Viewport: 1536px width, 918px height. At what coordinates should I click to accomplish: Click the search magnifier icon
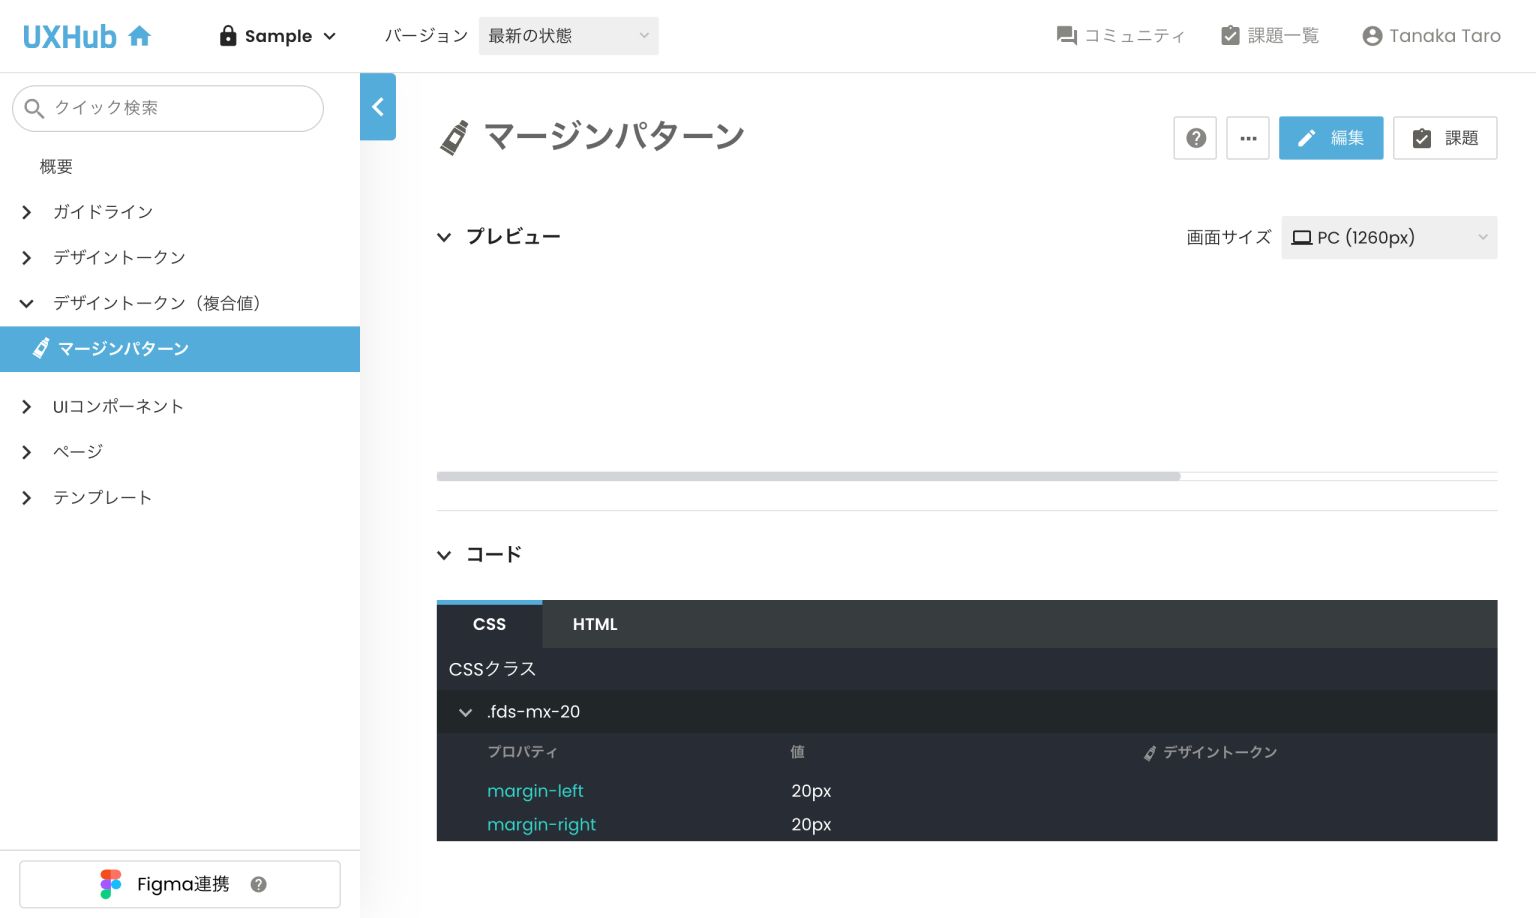point(34,107)
